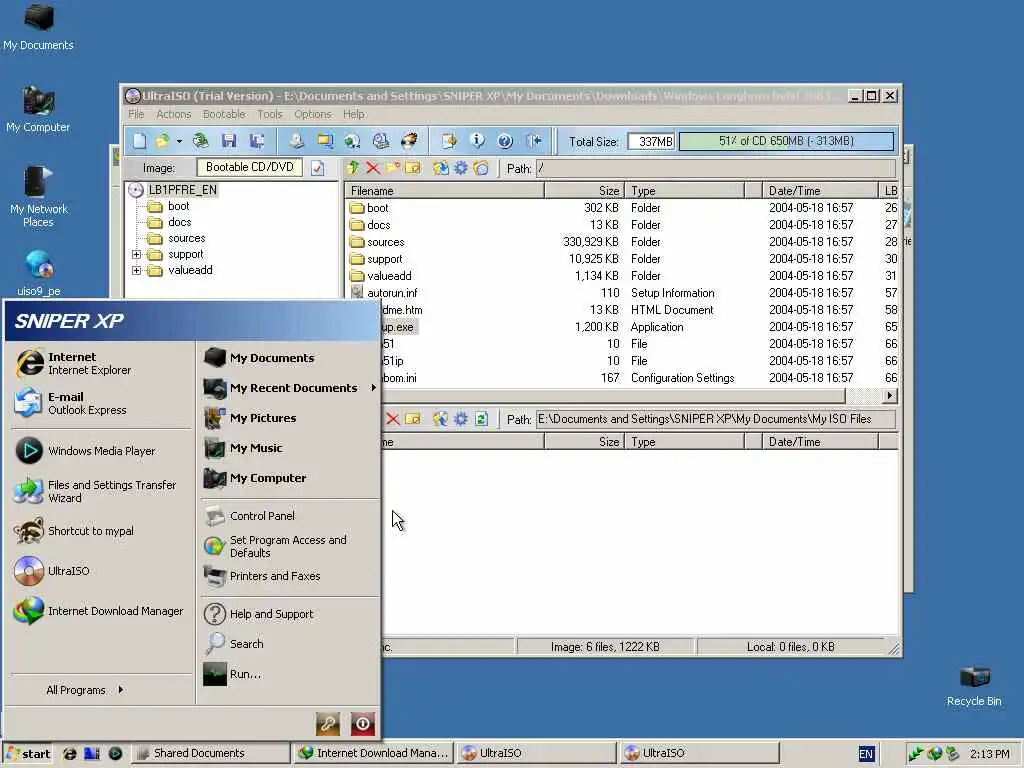Switch to Shared Documents taskbar button
This screenshot has width=1024, height=768.
(210, 753)
